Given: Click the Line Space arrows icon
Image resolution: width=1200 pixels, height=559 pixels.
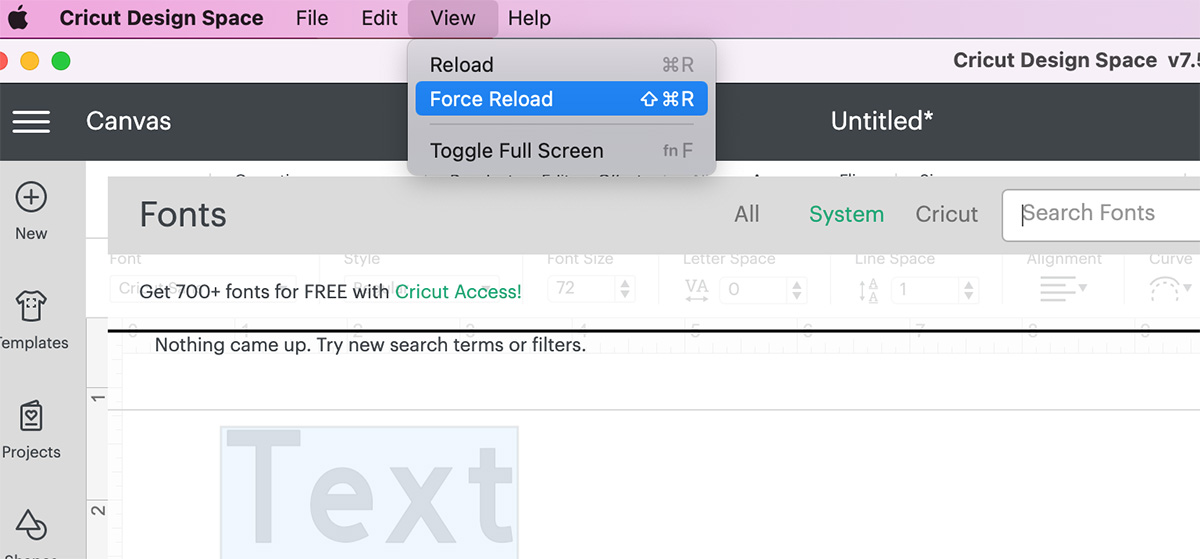Looking at the screenshot, I should [868, 290].
